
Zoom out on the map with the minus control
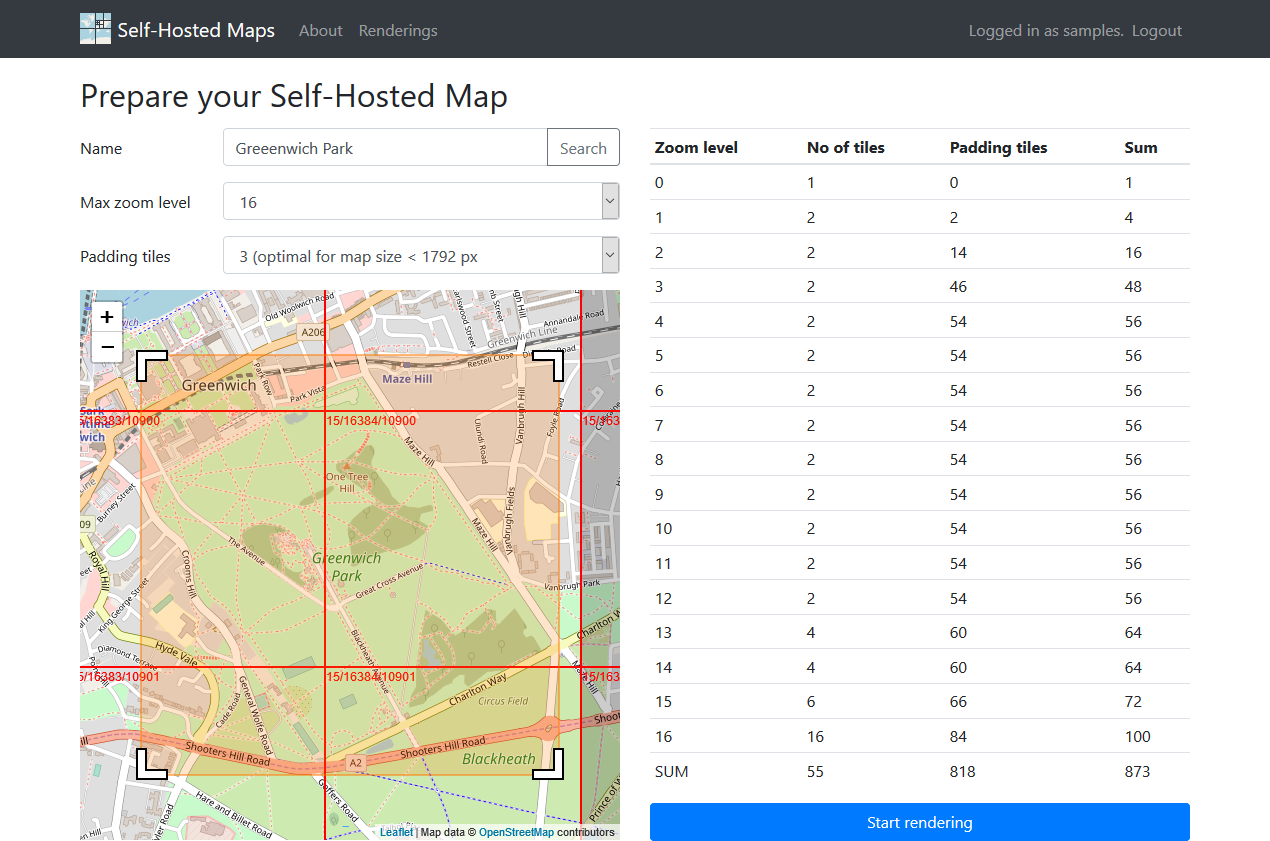[107, 347]
